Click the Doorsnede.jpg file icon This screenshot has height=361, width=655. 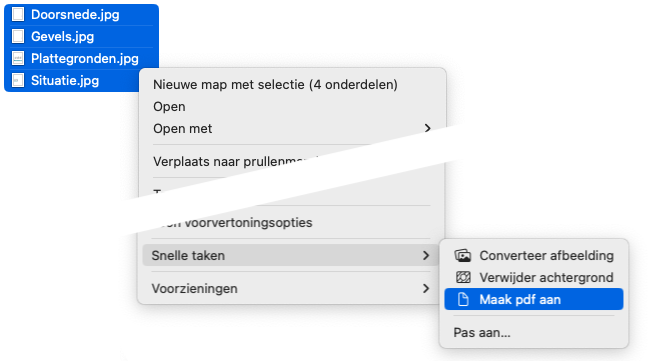click(18, 15)
